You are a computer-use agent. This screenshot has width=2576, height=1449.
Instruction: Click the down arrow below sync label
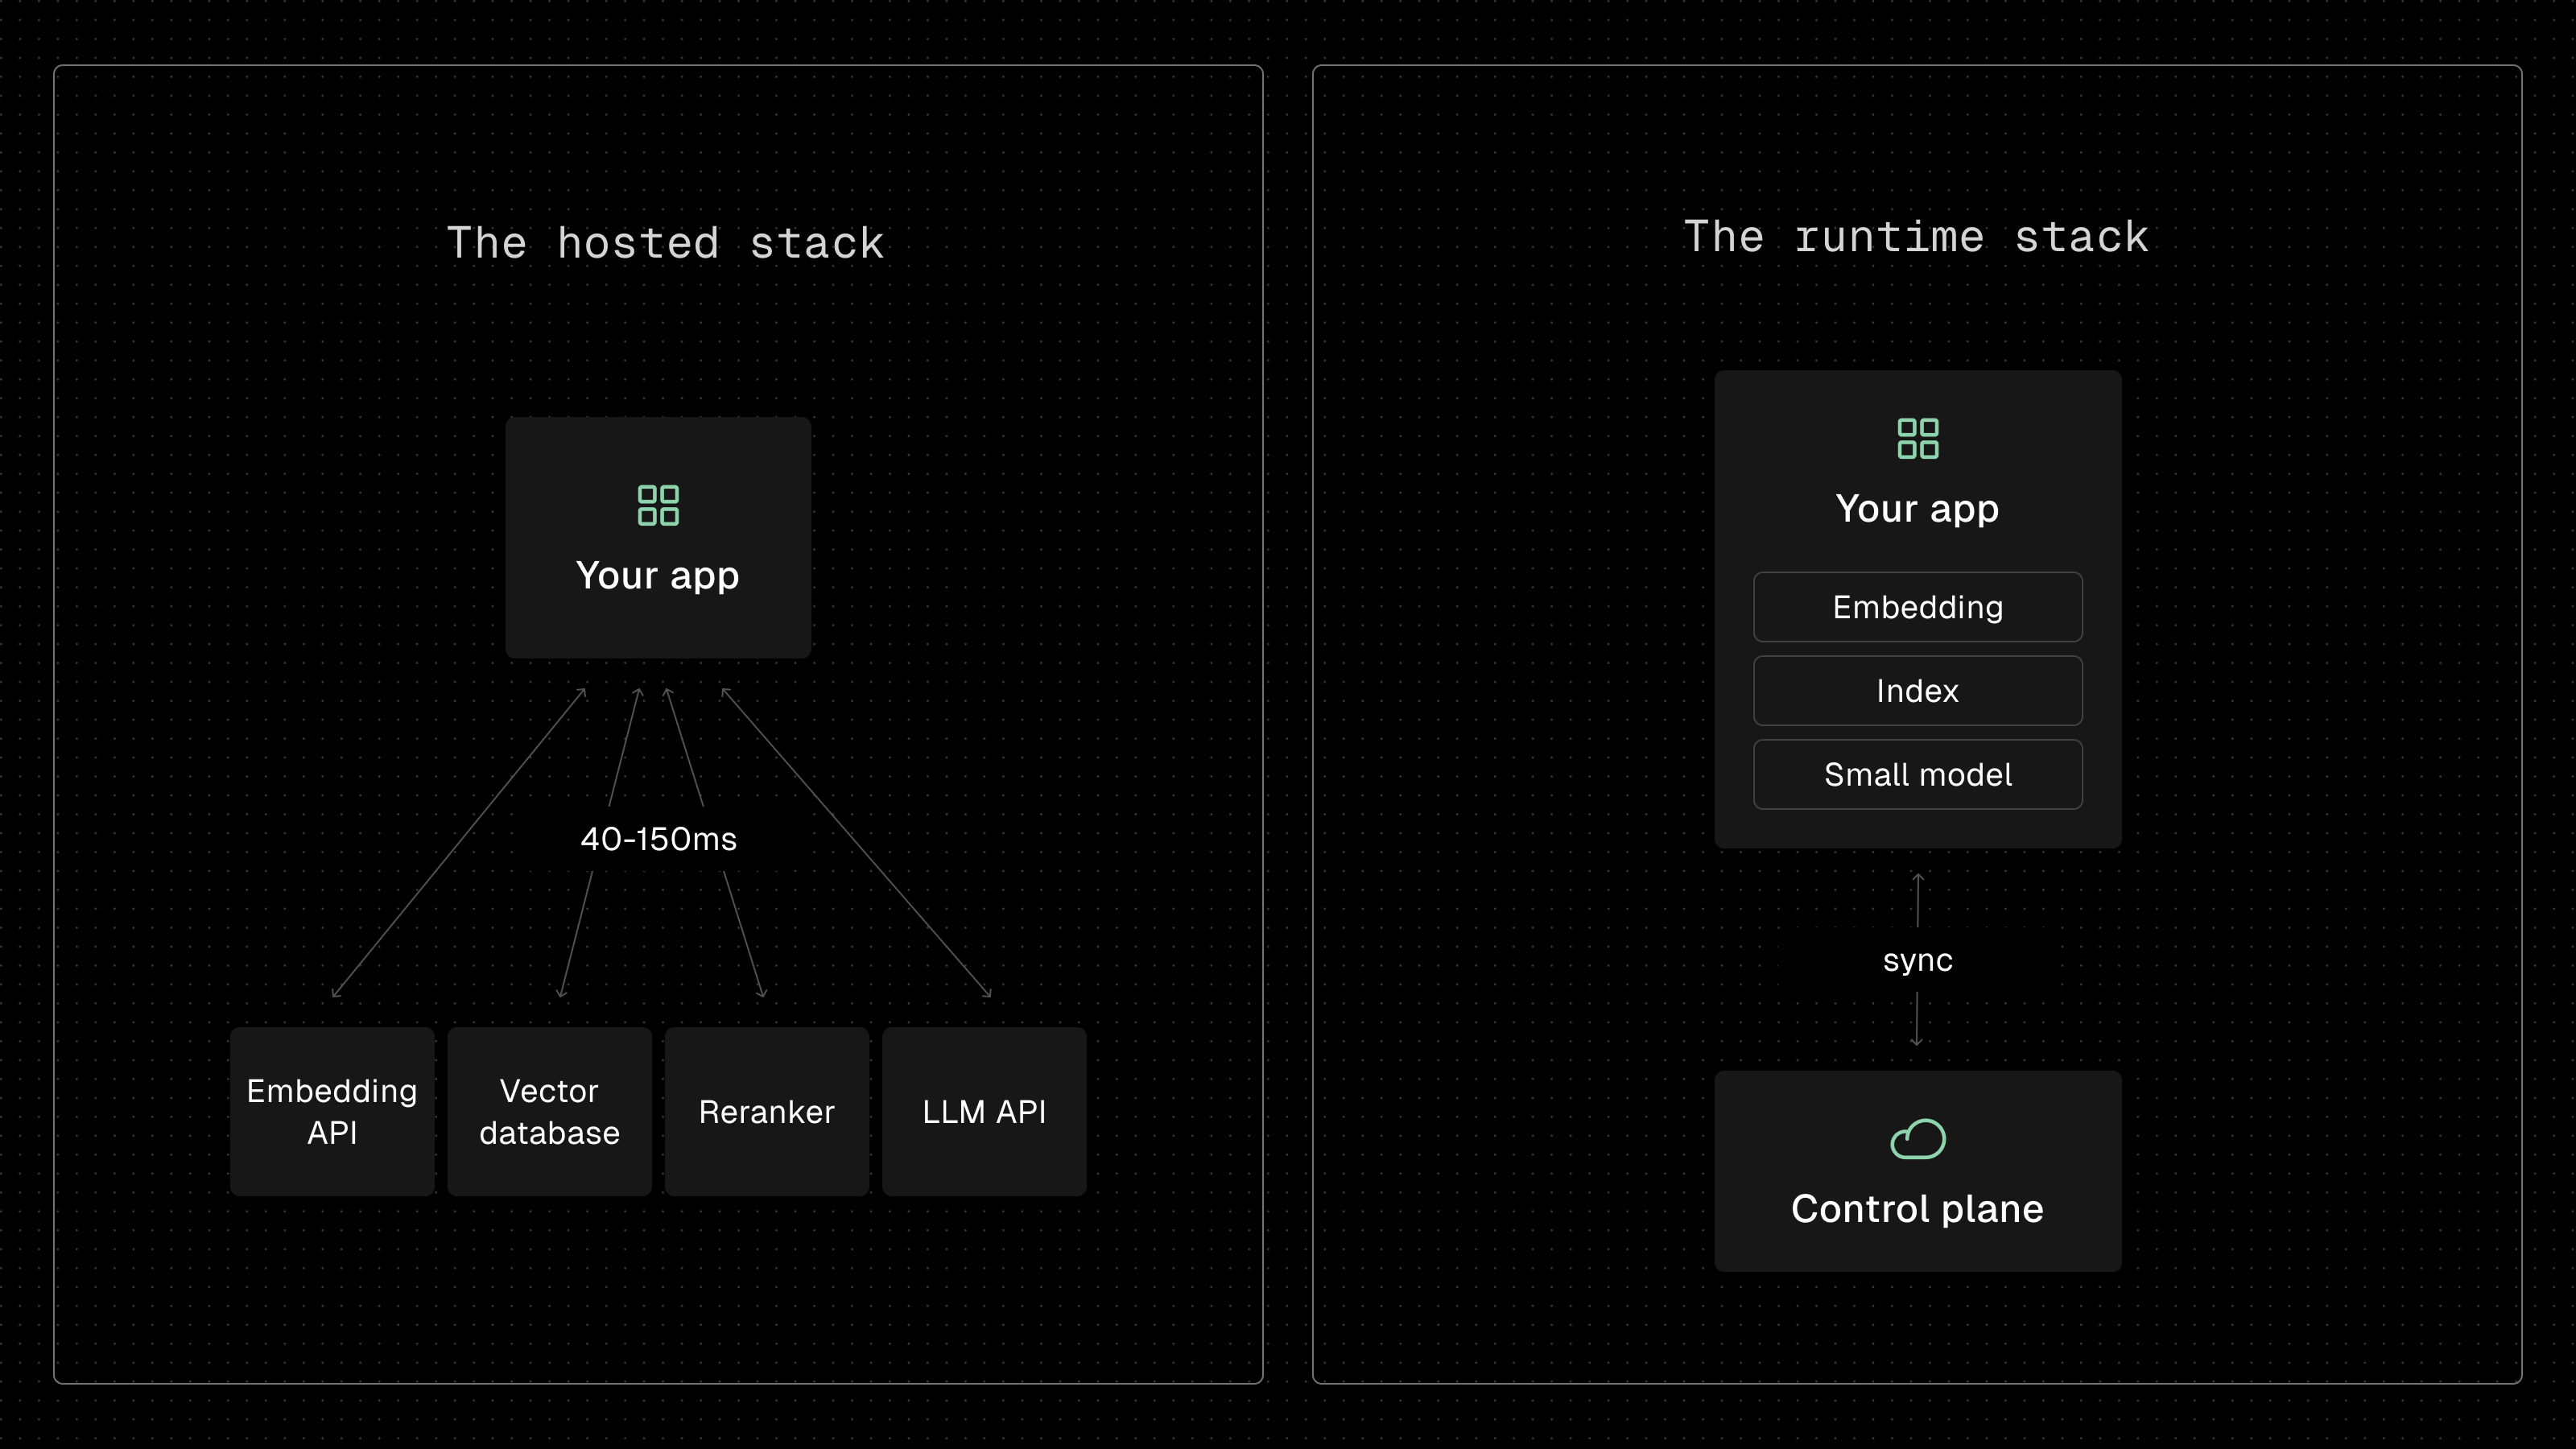pyautogui.click(x=1917, y=1020)
